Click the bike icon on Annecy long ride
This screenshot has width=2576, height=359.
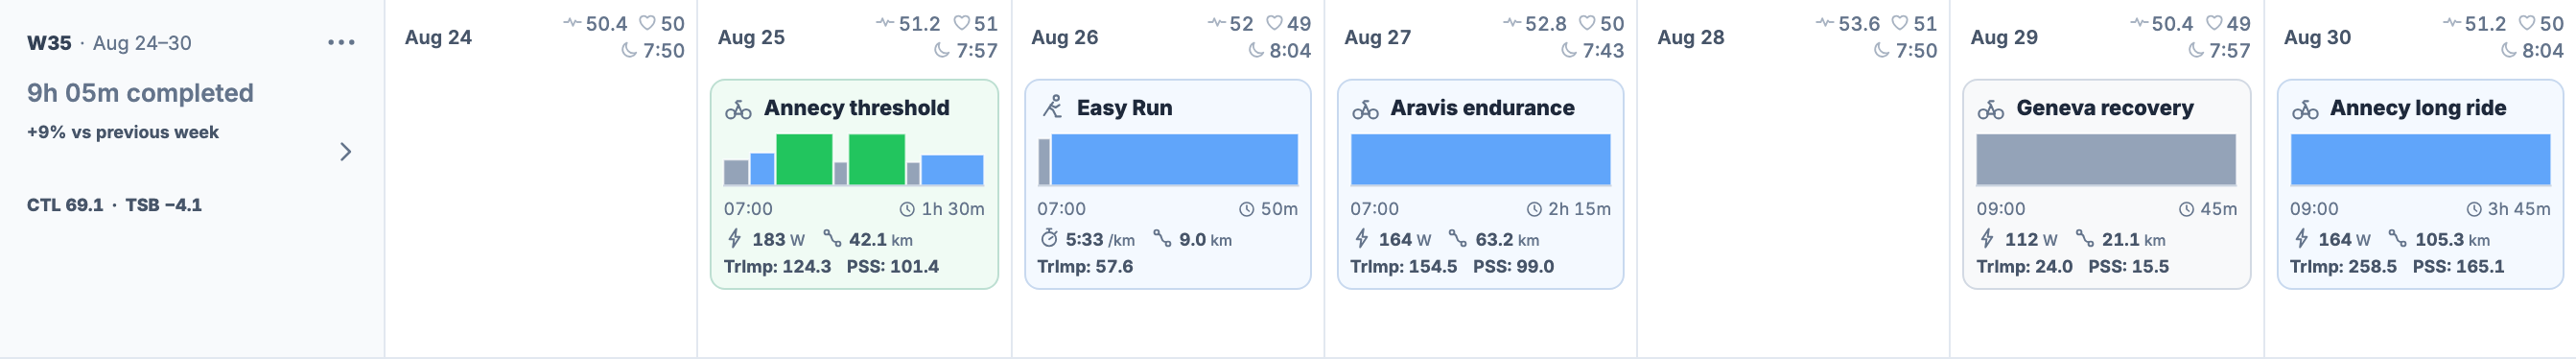point(2305,109)
